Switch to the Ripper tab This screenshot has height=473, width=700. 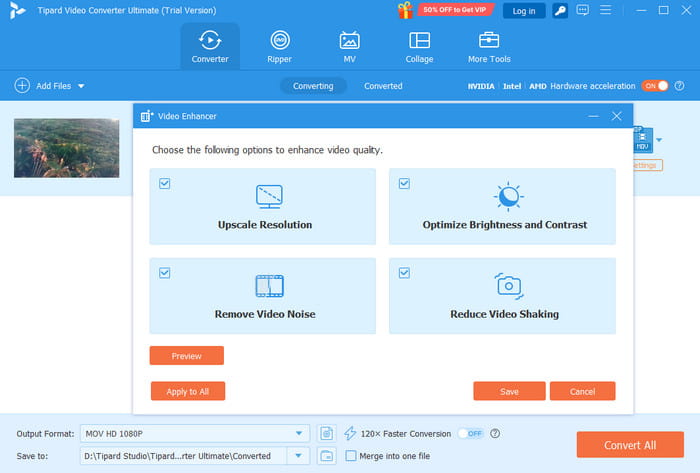pos(279,46)
